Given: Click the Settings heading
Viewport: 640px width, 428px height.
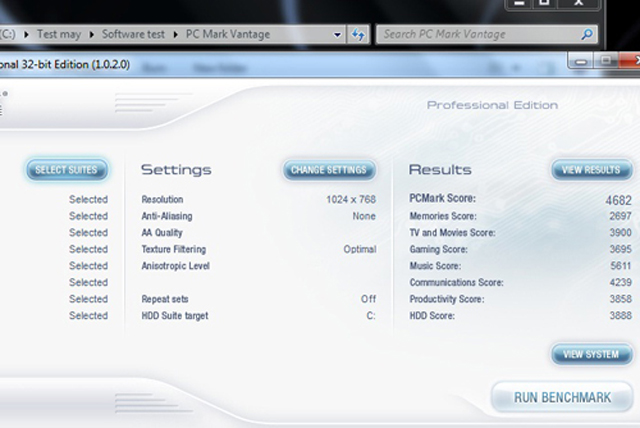Looking at the screenshot, I should [x=176, y=170].
